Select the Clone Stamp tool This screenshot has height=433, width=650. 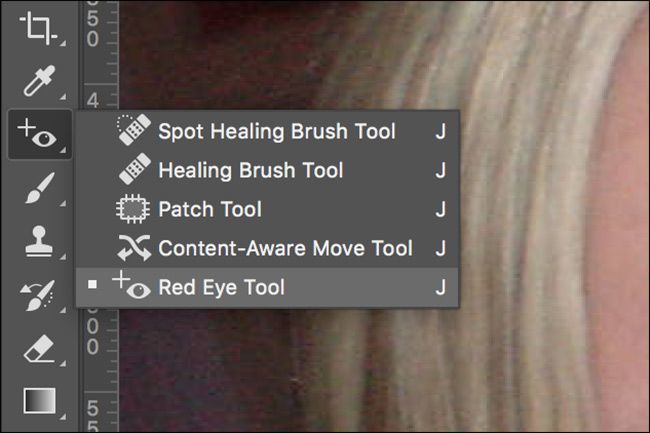[x=39, y=242]
